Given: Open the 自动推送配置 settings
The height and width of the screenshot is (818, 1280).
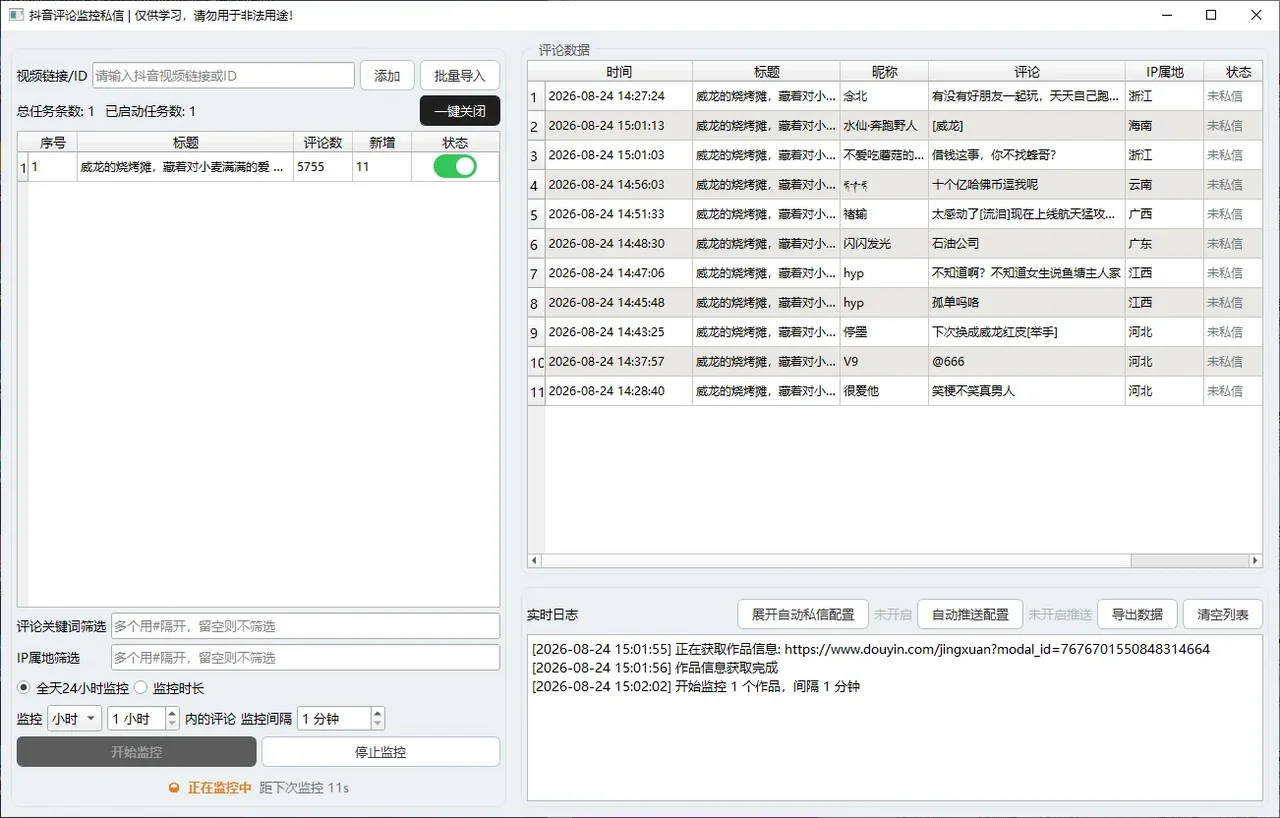Looking at the screenshot, I should tap(970, 614).
